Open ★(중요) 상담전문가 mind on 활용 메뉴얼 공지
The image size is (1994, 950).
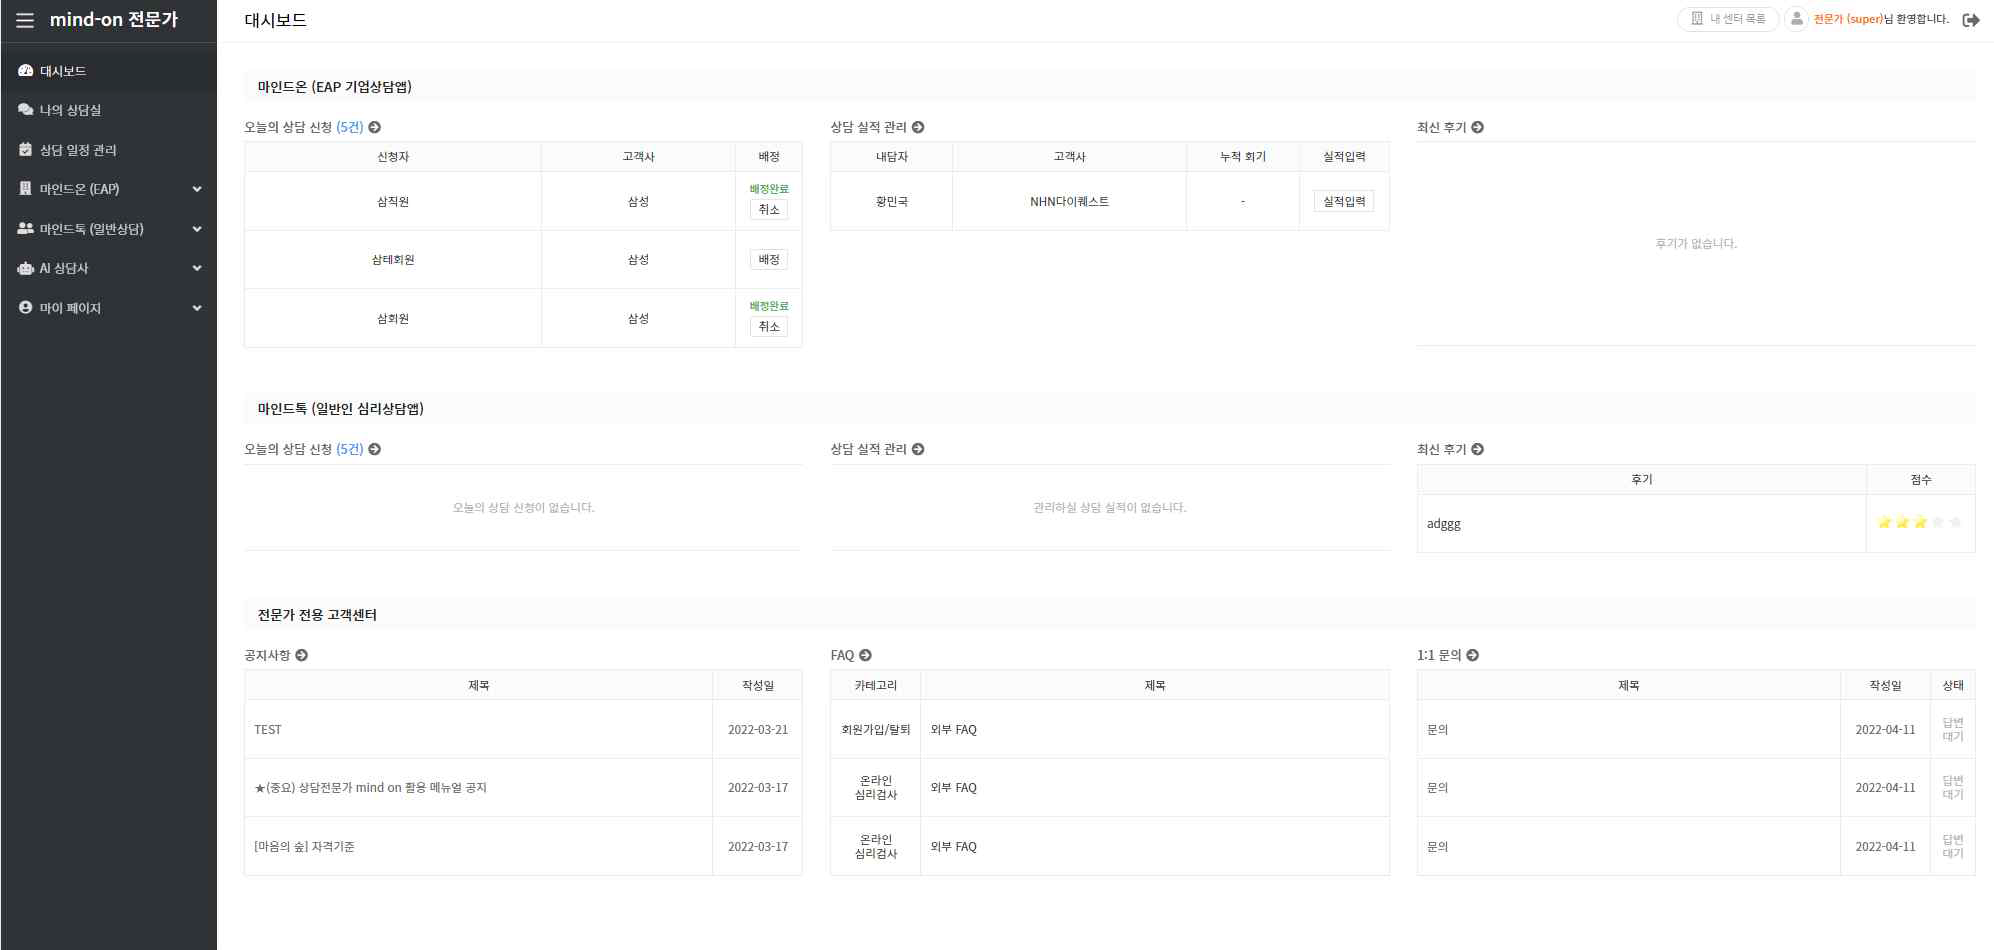coord(371,788)
